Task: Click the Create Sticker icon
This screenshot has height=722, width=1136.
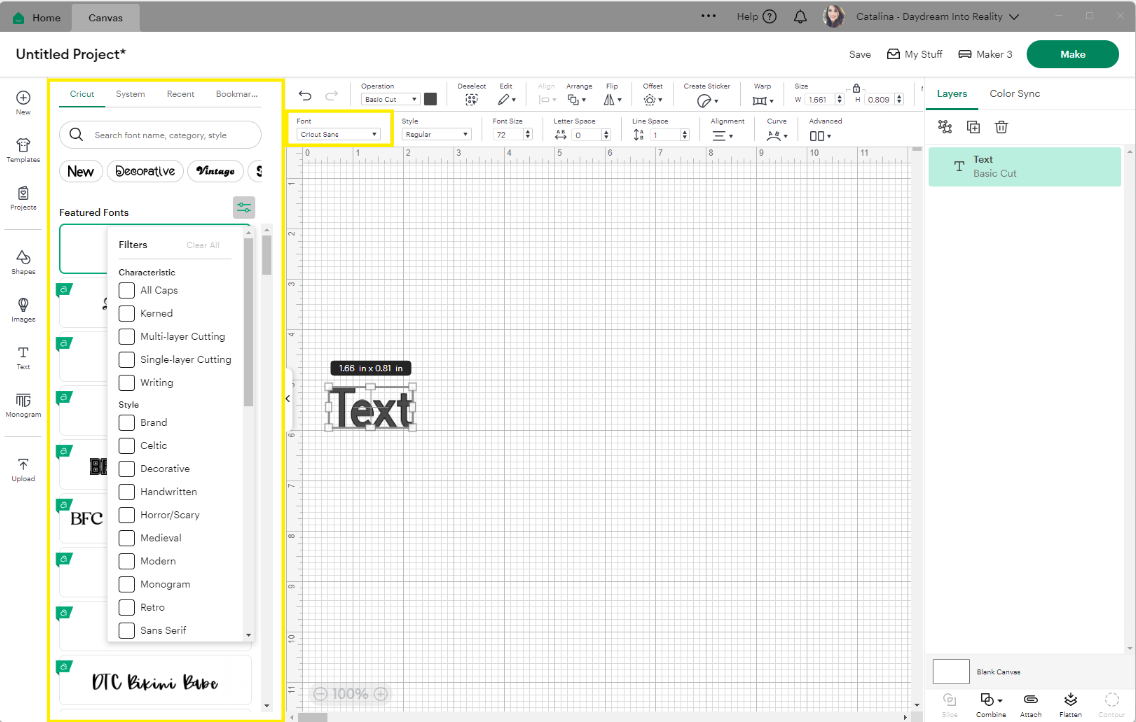Action: [706, 101]
